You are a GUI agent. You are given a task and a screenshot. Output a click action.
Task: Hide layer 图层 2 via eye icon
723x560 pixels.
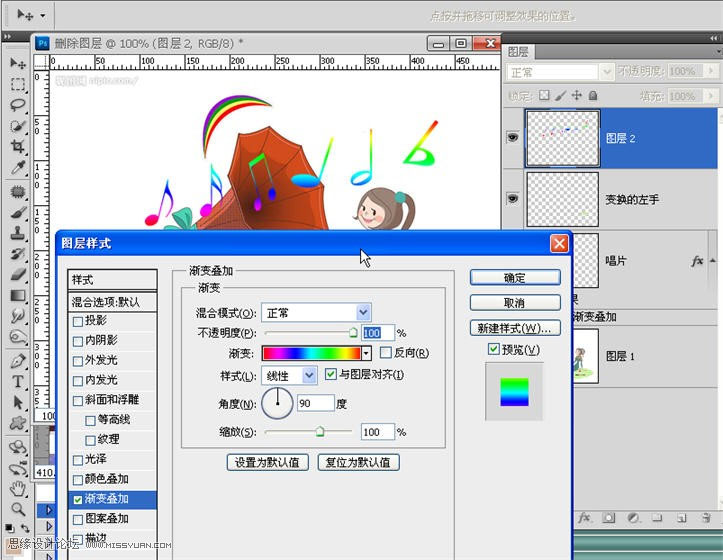pos(512,137)
